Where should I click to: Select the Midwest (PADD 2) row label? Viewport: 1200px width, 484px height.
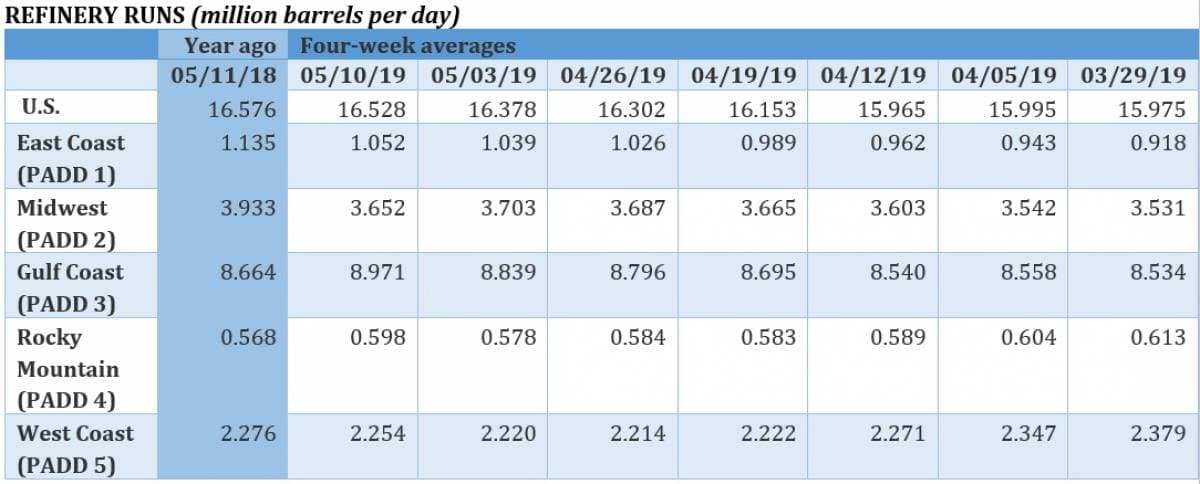point(66,223)
